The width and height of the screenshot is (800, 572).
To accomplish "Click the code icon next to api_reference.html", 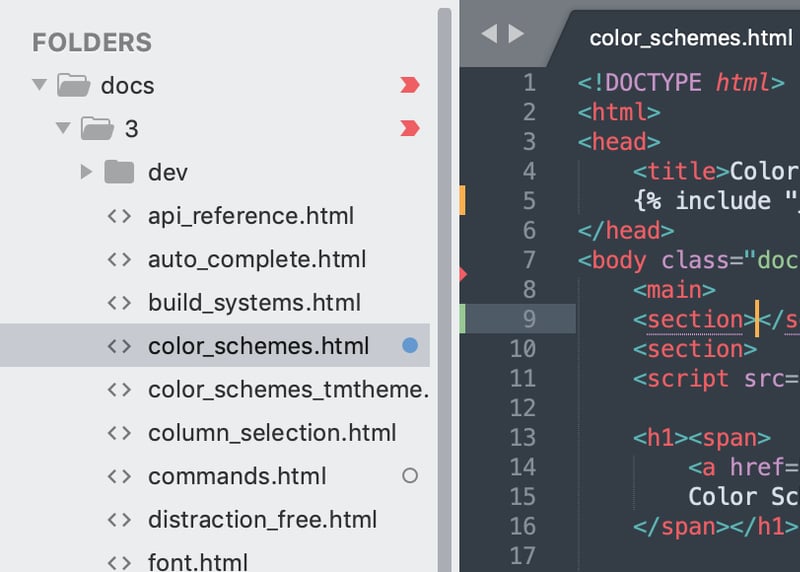I will click(119, 216).
